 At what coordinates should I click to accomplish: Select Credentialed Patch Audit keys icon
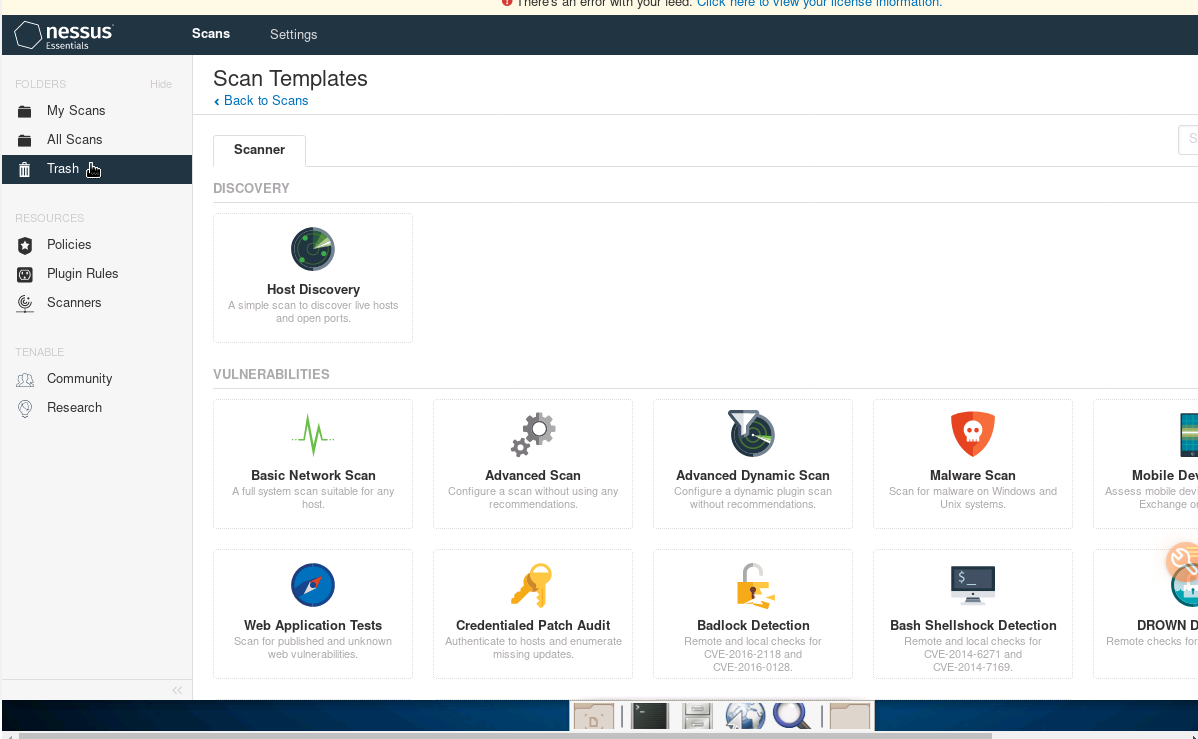[533, 585]
